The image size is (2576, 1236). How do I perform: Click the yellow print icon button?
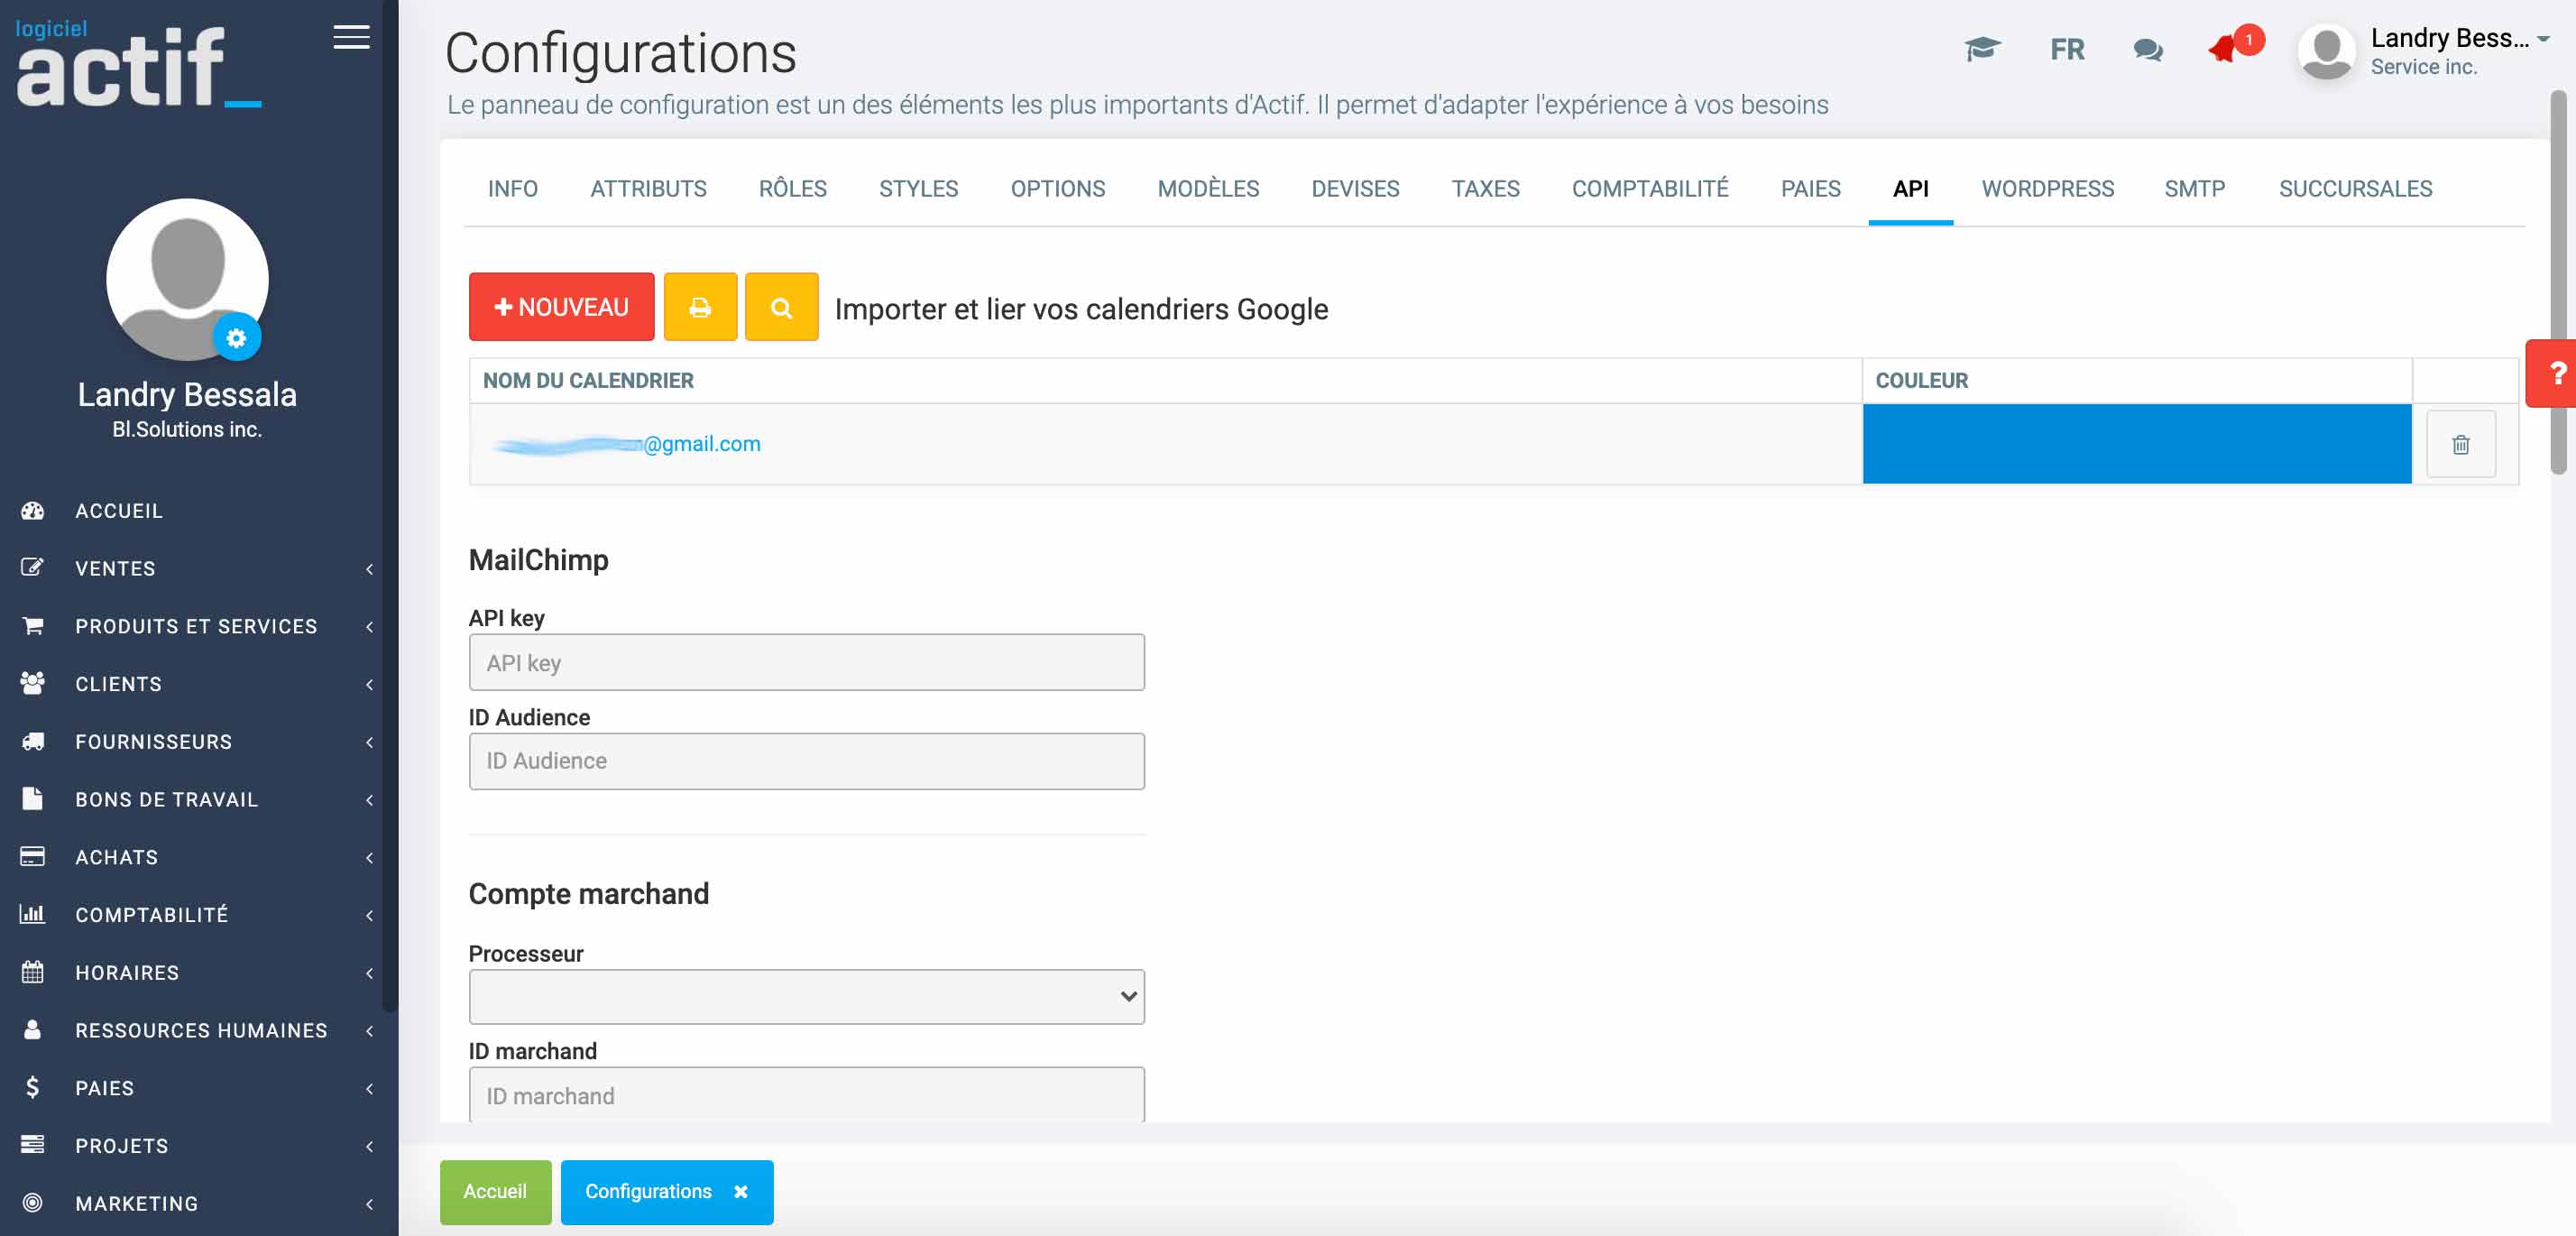pos(700,307)
